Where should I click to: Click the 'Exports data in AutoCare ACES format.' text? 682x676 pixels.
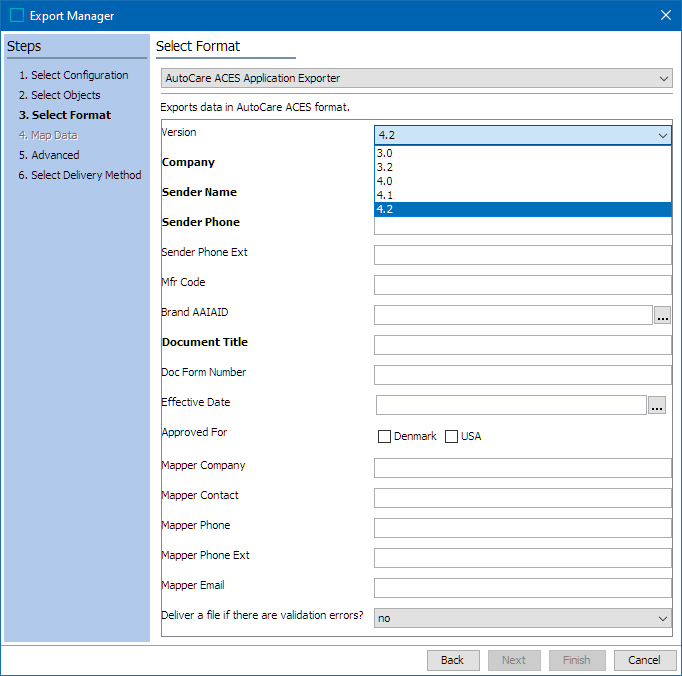255,107
